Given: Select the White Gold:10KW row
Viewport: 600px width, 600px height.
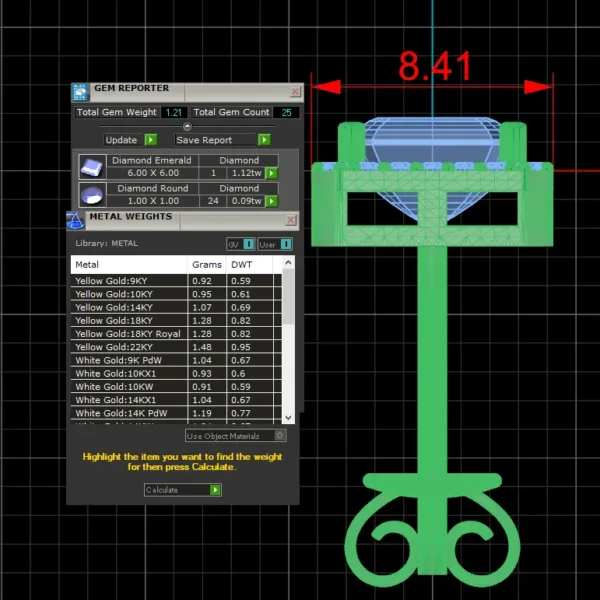Looking at the screenshot, I should pos(176,386).
